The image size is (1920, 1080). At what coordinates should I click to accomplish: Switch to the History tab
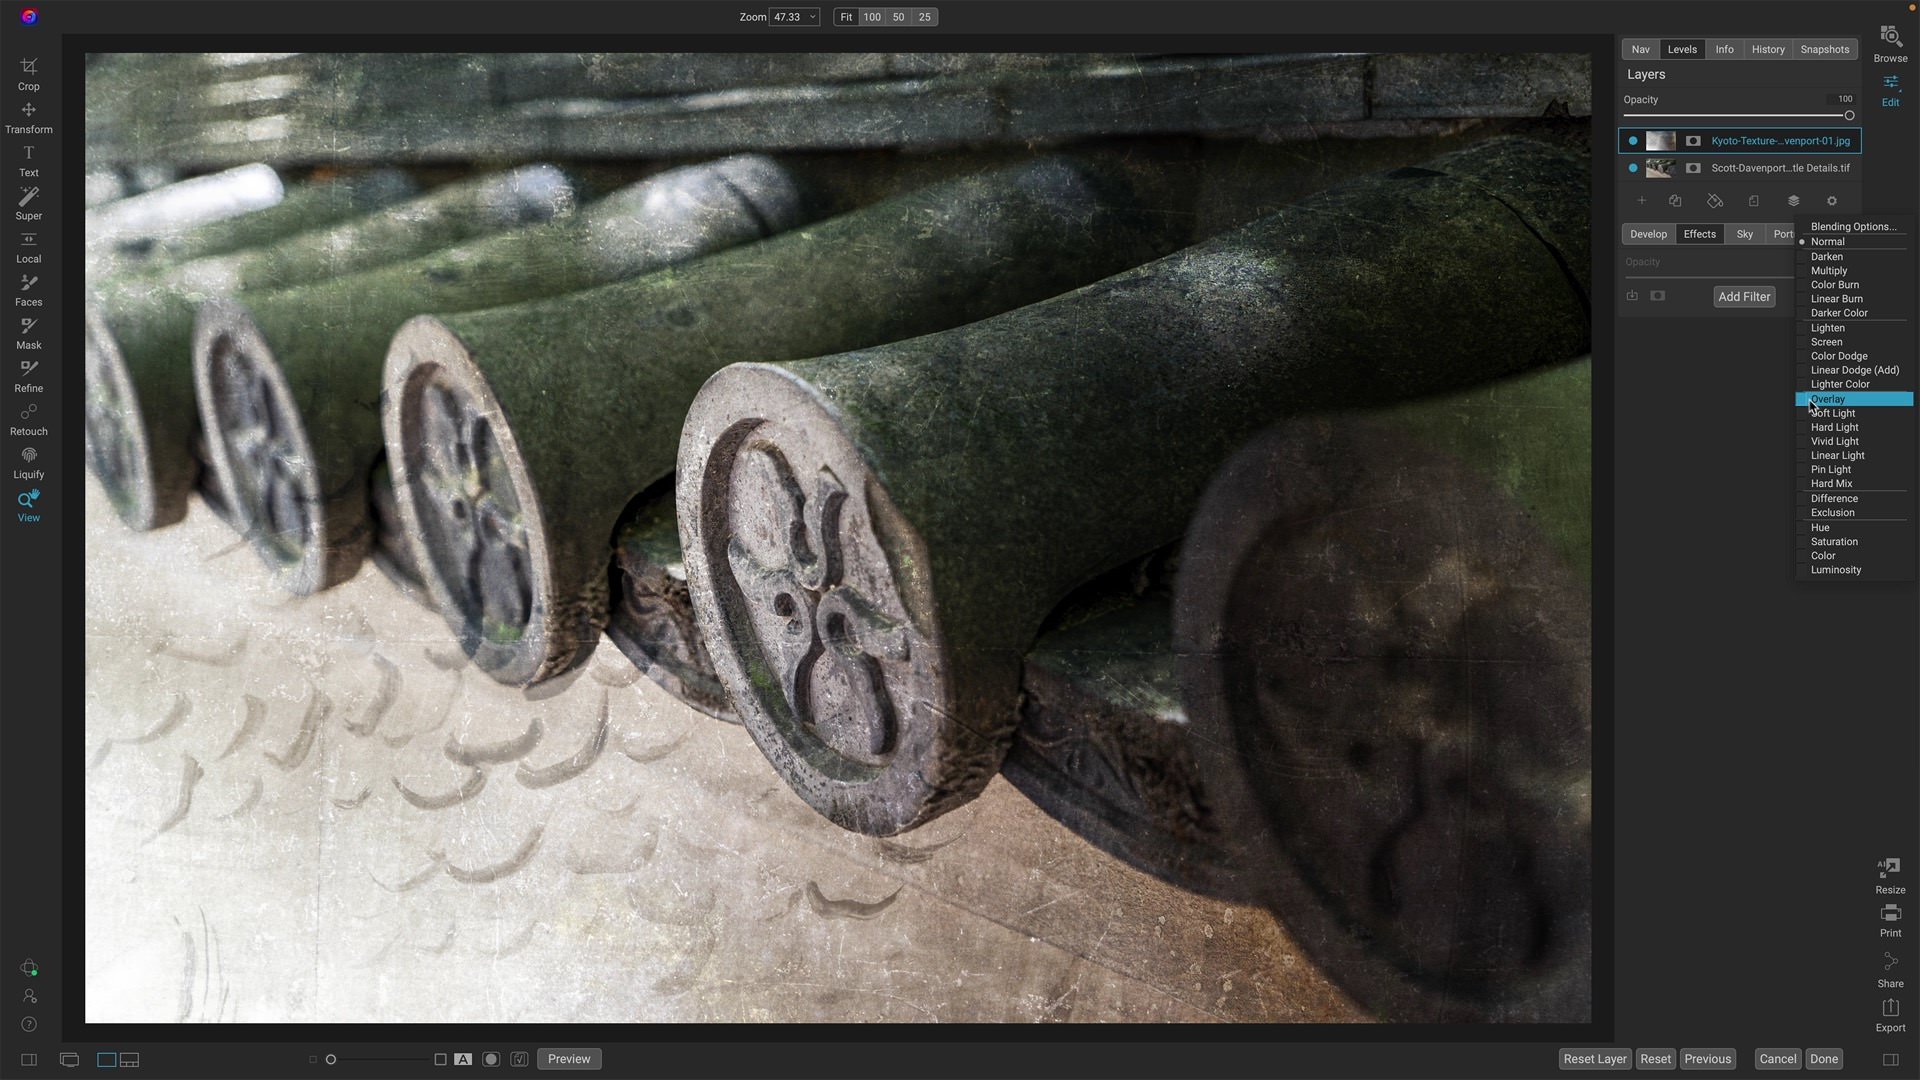point(1768,49)
